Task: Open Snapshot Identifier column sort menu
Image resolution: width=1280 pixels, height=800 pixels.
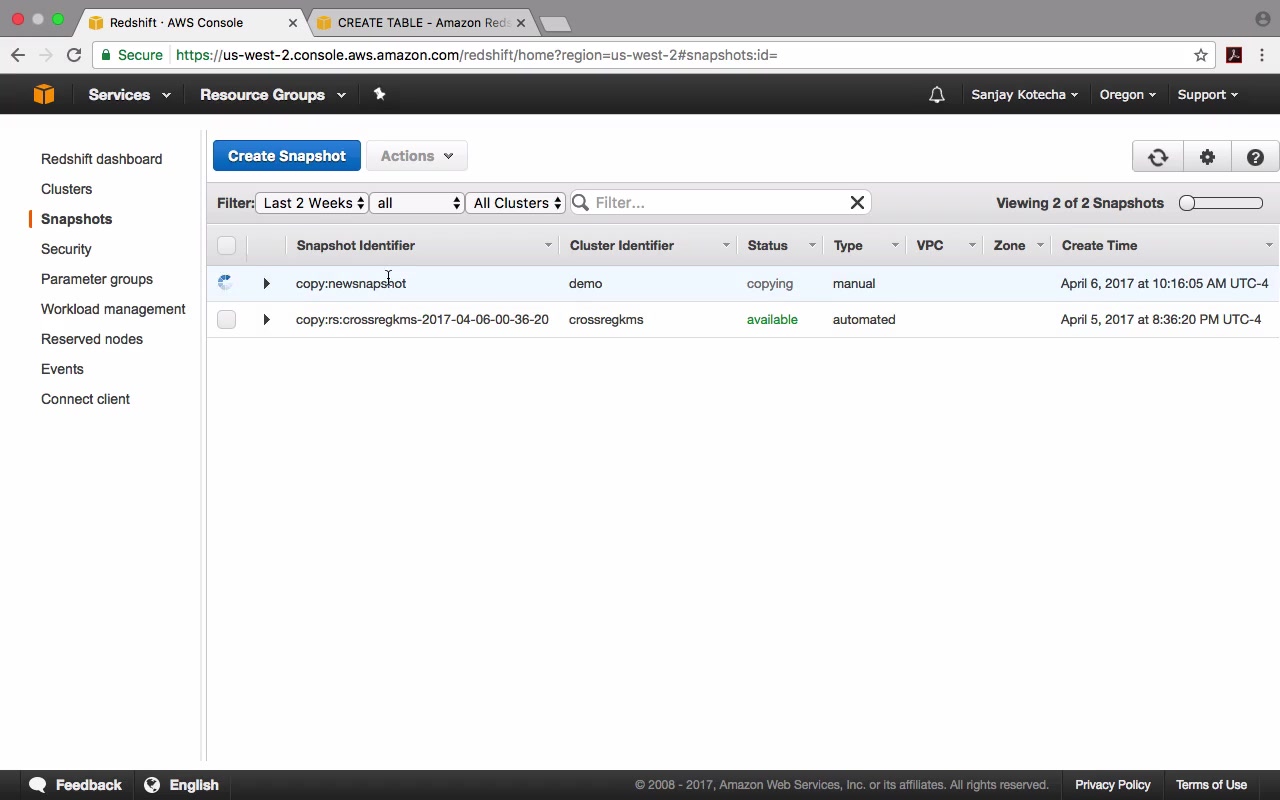Action: [x=548, y=245]
